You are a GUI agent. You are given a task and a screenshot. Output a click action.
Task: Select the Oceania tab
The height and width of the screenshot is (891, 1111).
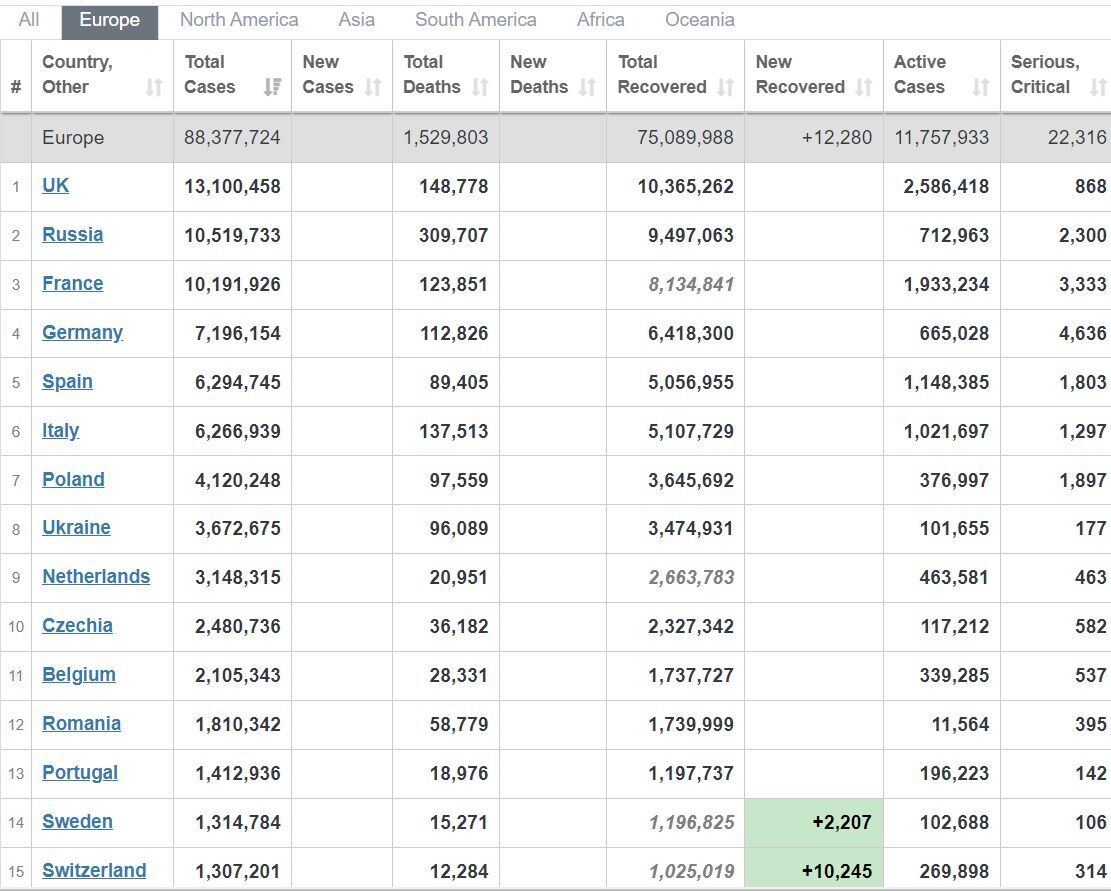(699, 20)
